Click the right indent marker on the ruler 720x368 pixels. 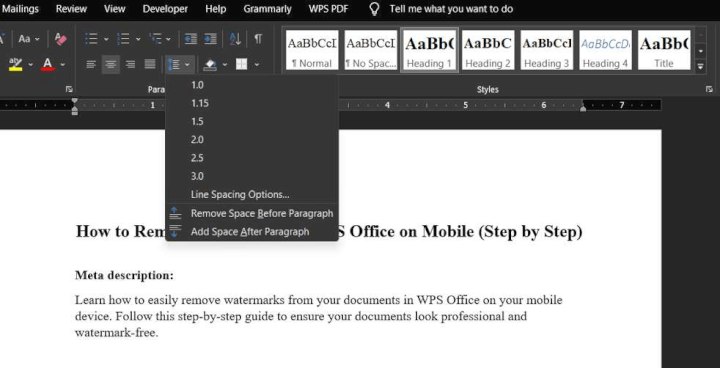point(583,108)
